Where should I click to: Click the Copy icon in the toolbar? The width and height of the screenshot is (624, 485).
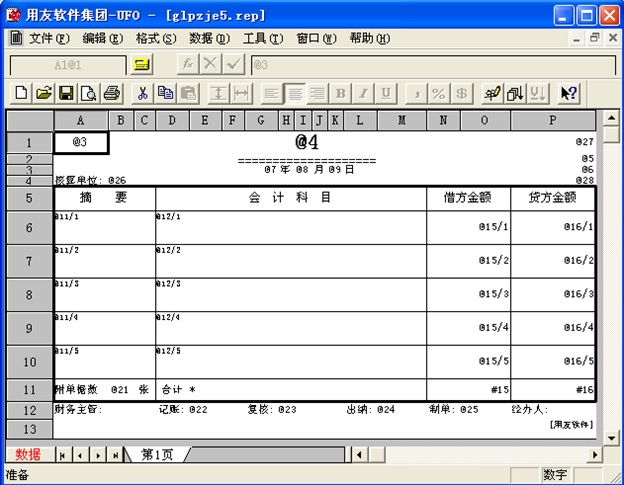[165, 93]
